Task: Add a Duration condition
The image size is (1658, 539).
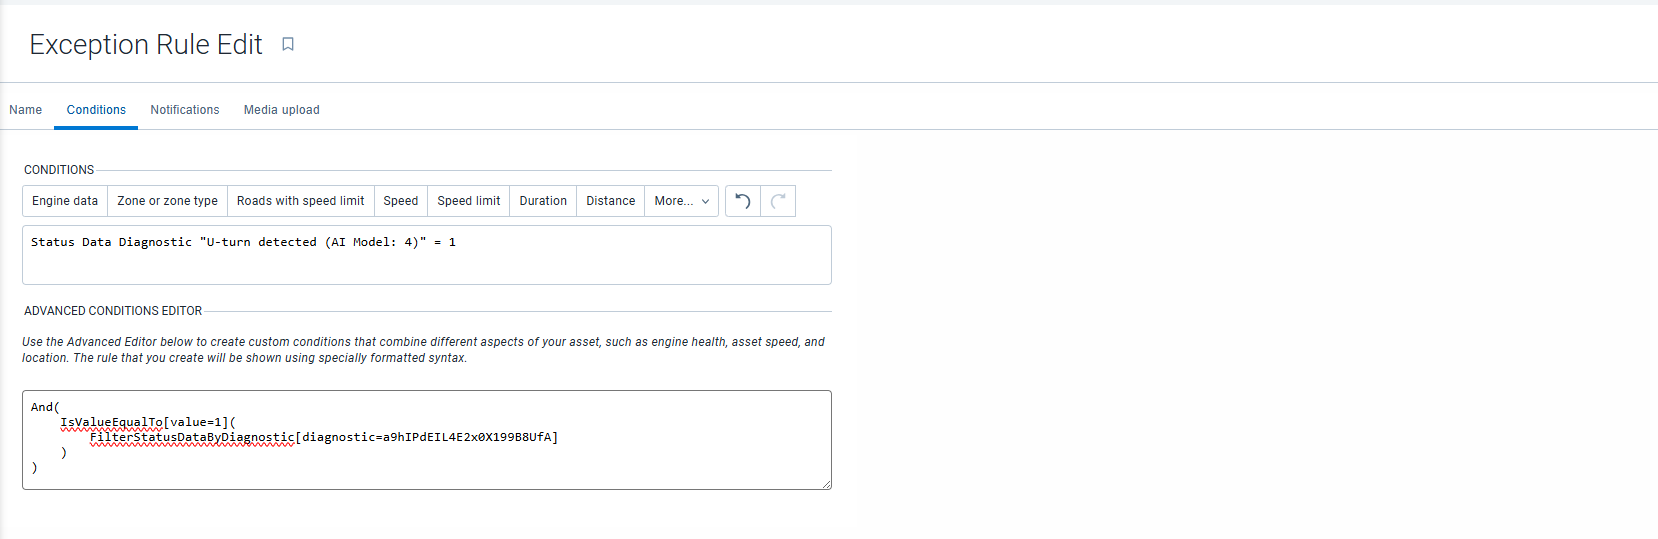Action: [543, 201]
